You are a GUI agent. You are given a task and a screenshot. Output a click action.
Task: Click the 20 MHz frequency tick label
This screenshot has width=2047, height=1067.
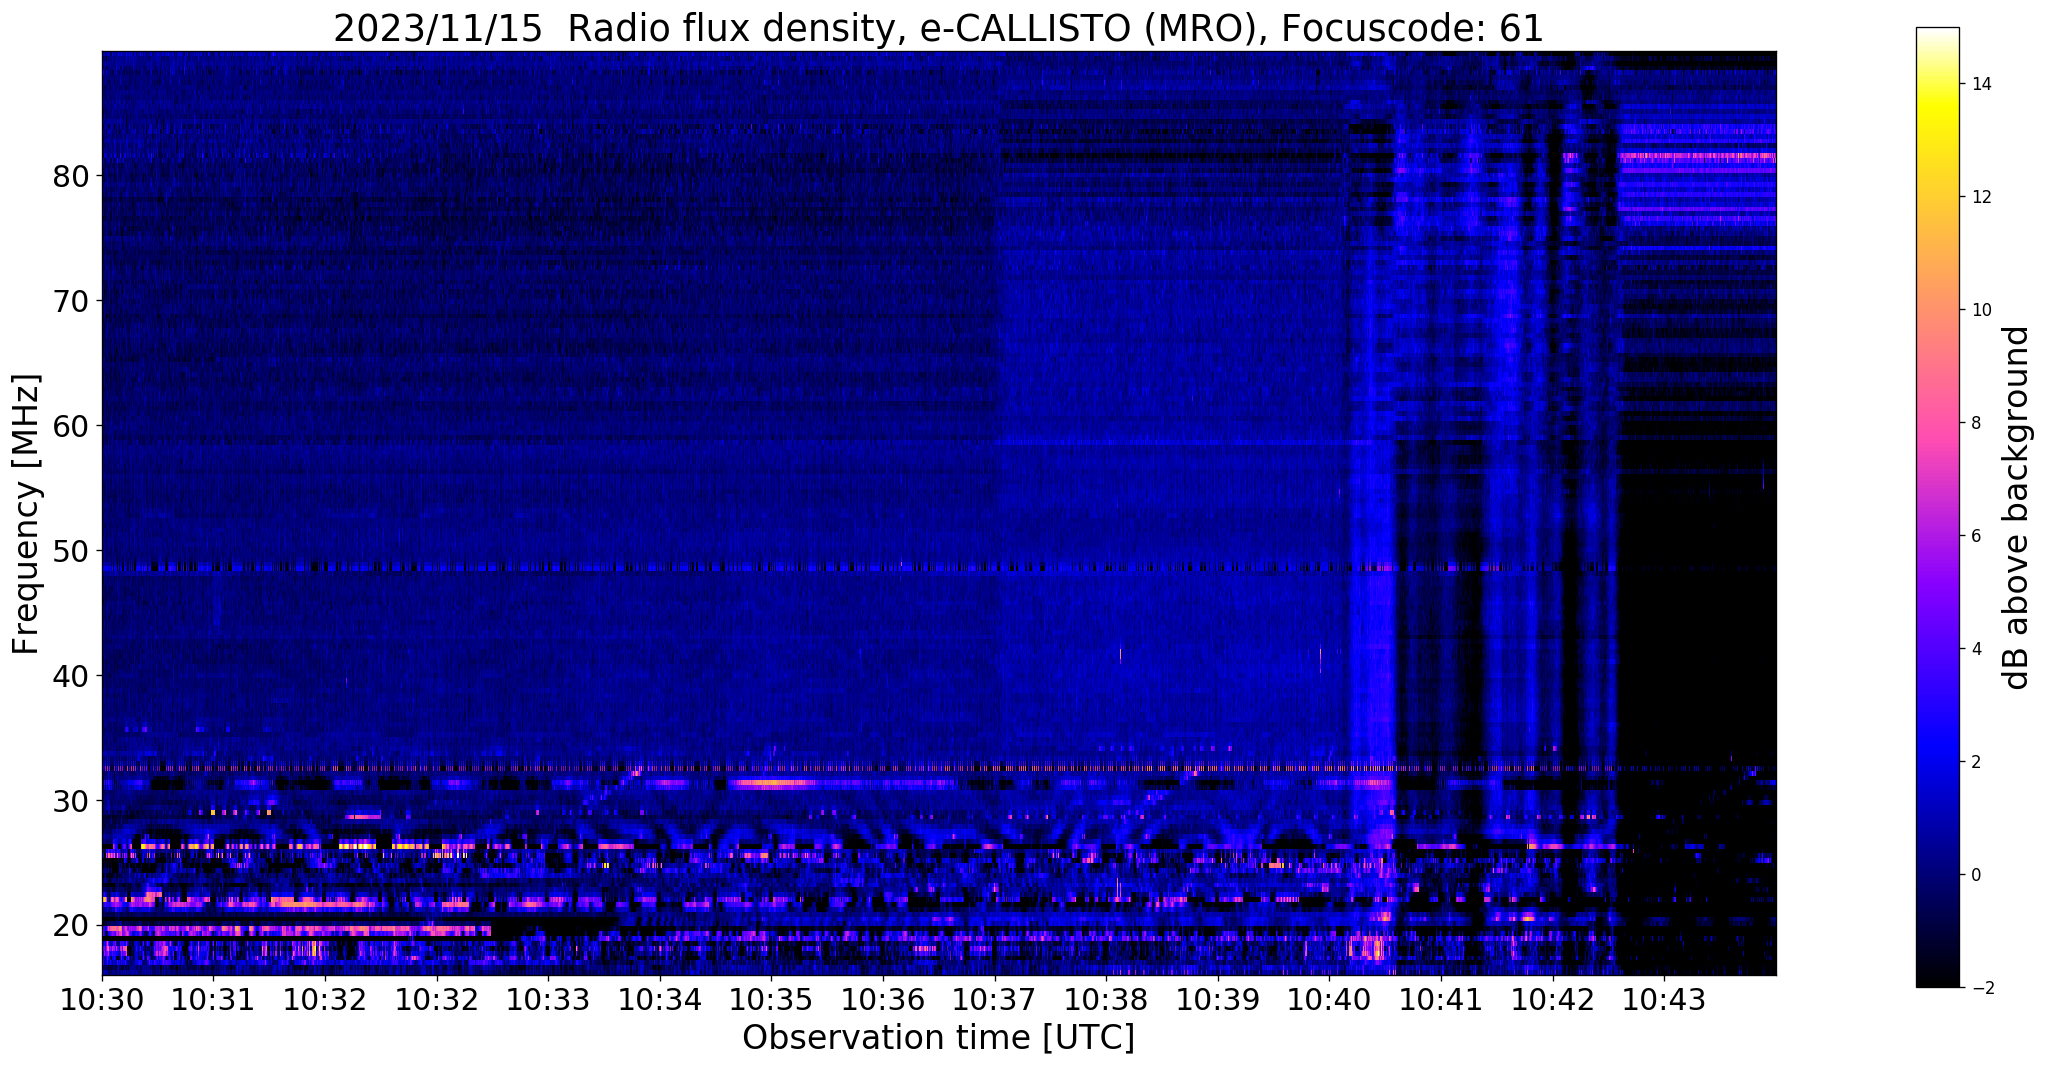(70, 926)
